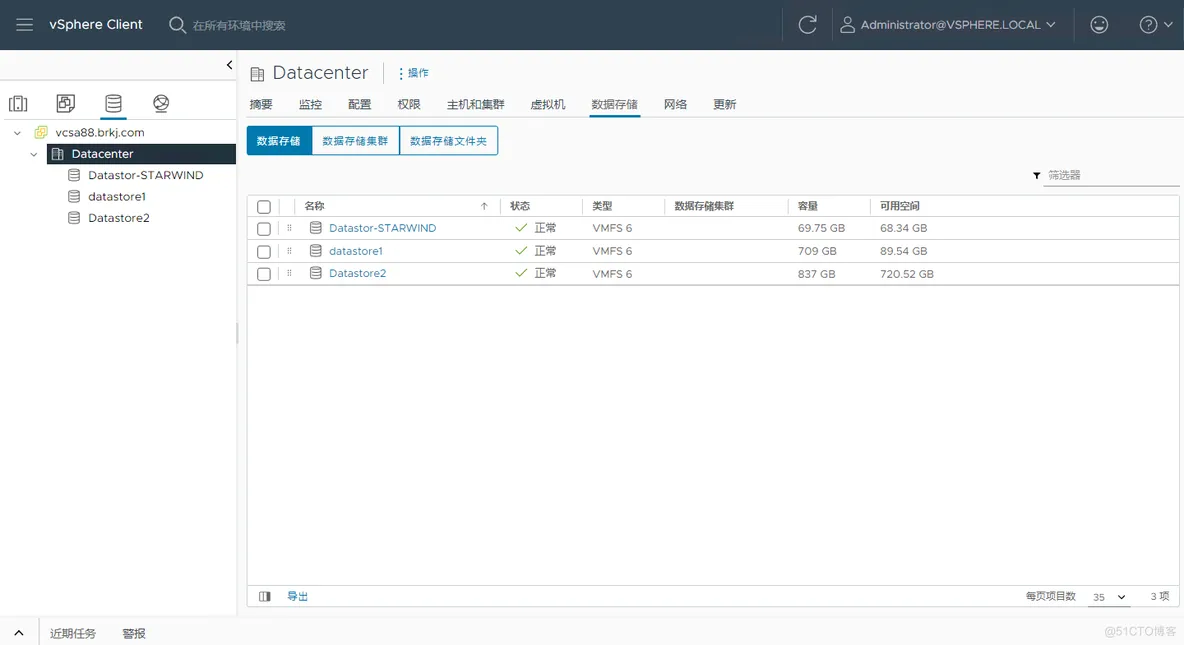Refresh the vSphere Client view

tap(807, 25)
